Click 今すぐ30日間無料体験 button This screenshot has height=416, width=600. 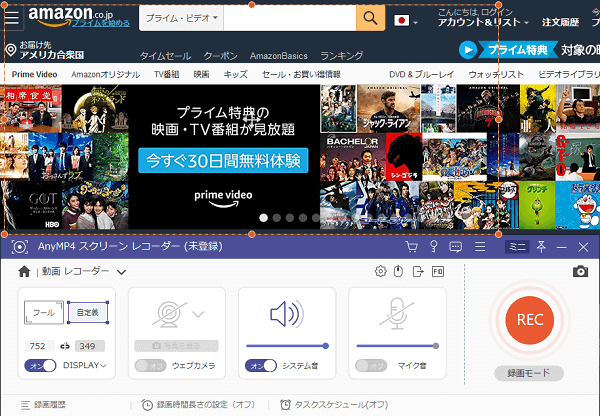[x=223, y=161]
